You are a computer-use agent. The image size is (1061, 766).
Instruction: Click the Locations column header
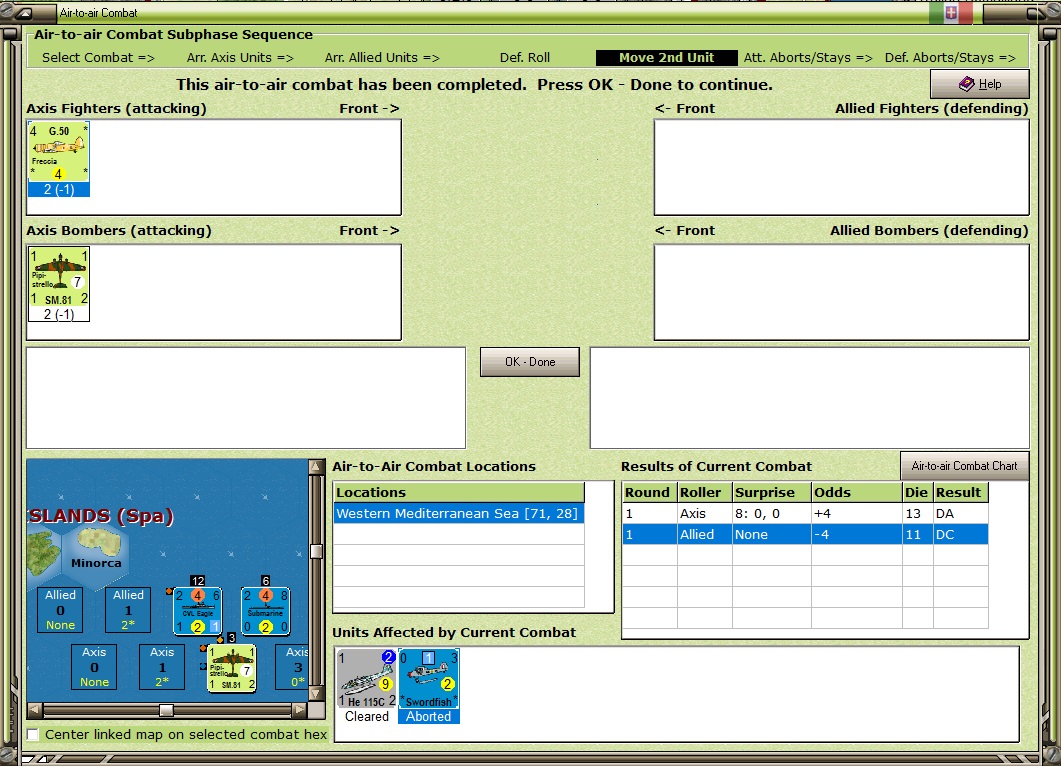pos(459,492)
